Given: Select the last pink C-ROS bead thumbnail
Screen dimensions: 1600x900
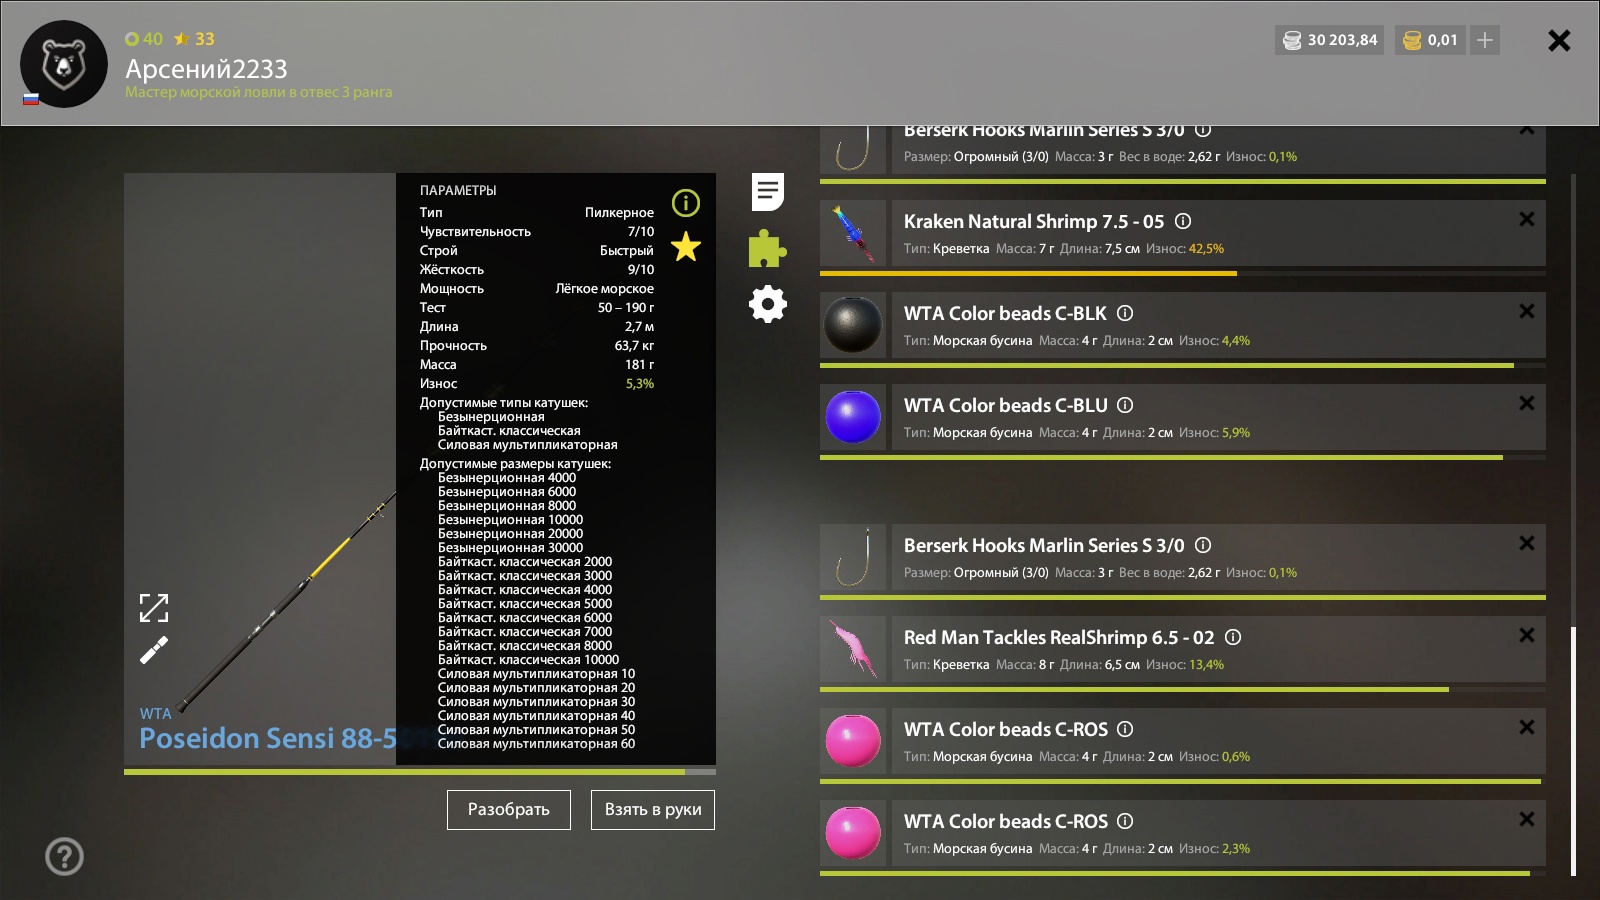Looking at the screenshot, I should point(853,833).
